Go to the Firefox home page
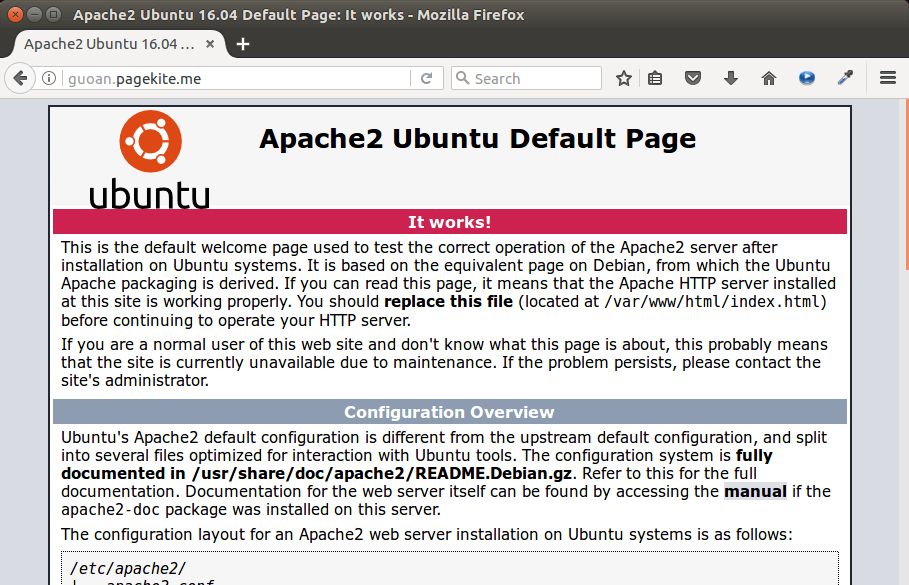 click(769, 79)
